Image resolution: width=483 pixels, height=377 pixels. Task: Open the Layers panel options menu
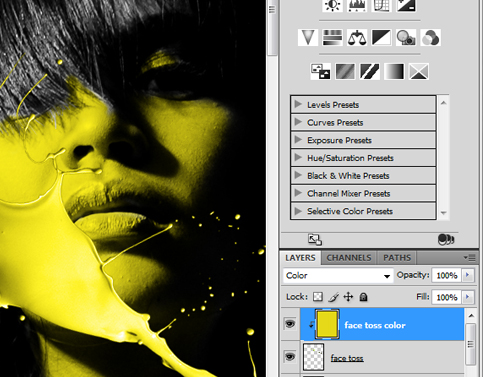(469, 257)
